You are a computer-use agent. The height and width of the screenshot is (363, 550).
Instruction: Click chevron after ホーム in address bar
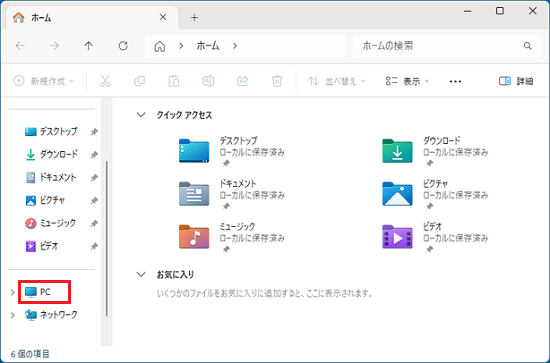pos(235,46)
